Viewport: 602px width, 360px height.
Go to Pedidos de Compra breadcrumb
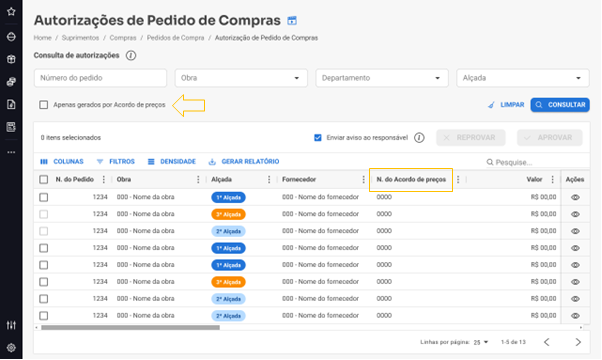175,38
